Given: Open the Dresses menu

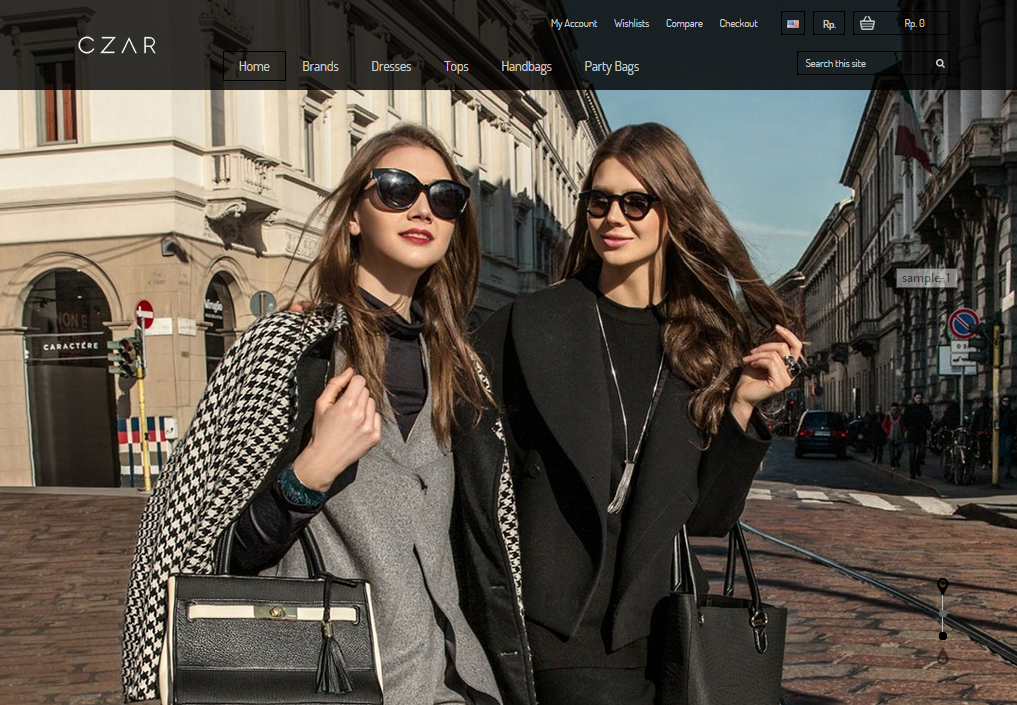Looking at the screenshot, I should coord(391,67).
